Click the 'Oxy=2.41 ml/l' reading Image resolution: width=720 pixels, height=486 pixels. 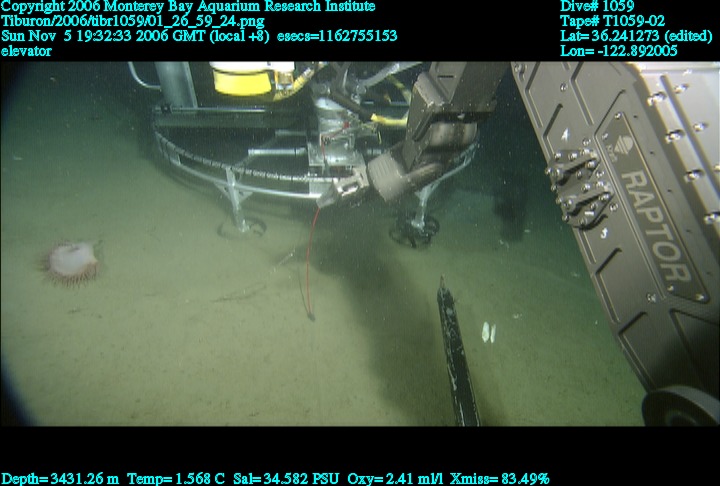coord(395,479)
